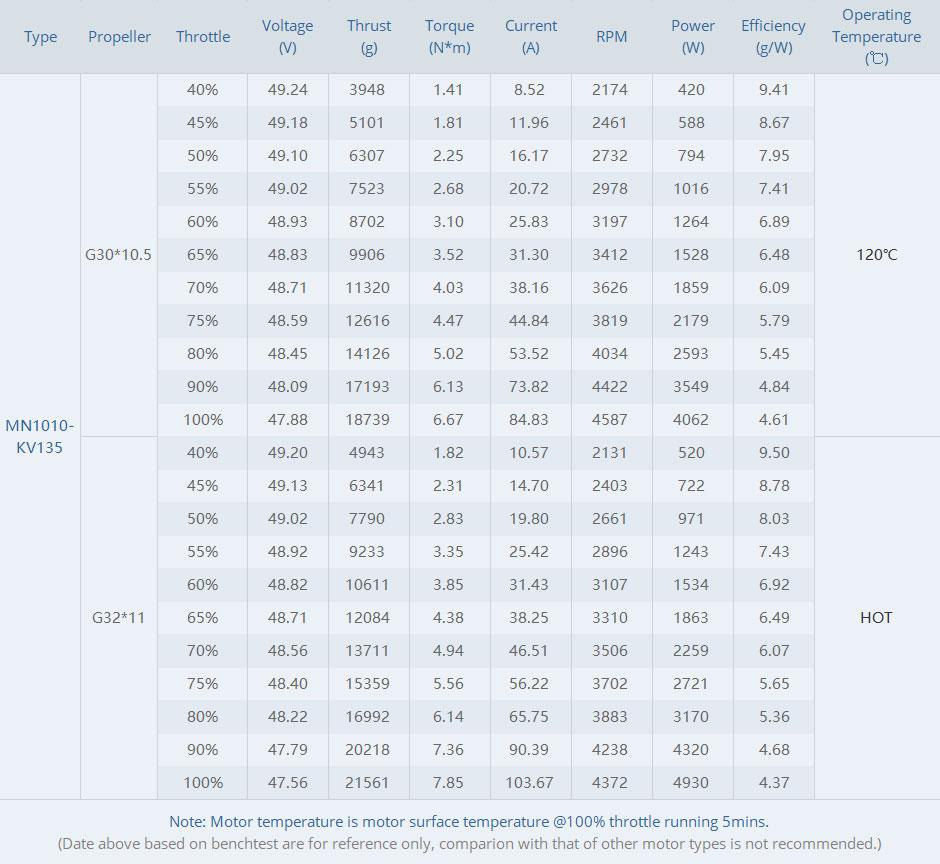940x864 pixels.
Task: Select the 21561 thrust value
Action: click(x=369, y=783)
